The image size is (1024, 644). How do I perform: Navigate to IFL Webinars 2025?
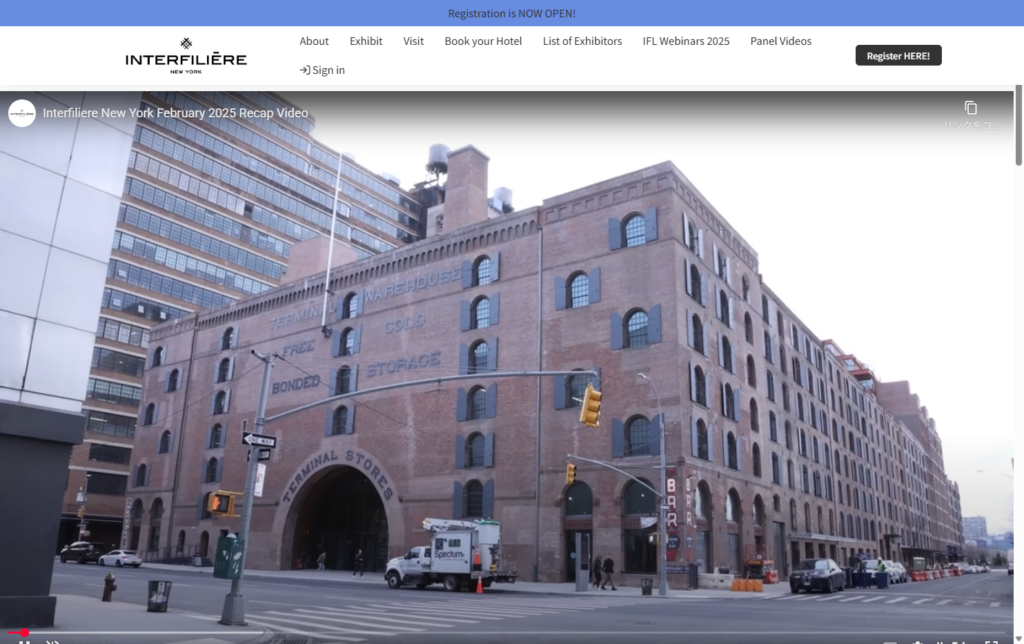coord(686,41)
